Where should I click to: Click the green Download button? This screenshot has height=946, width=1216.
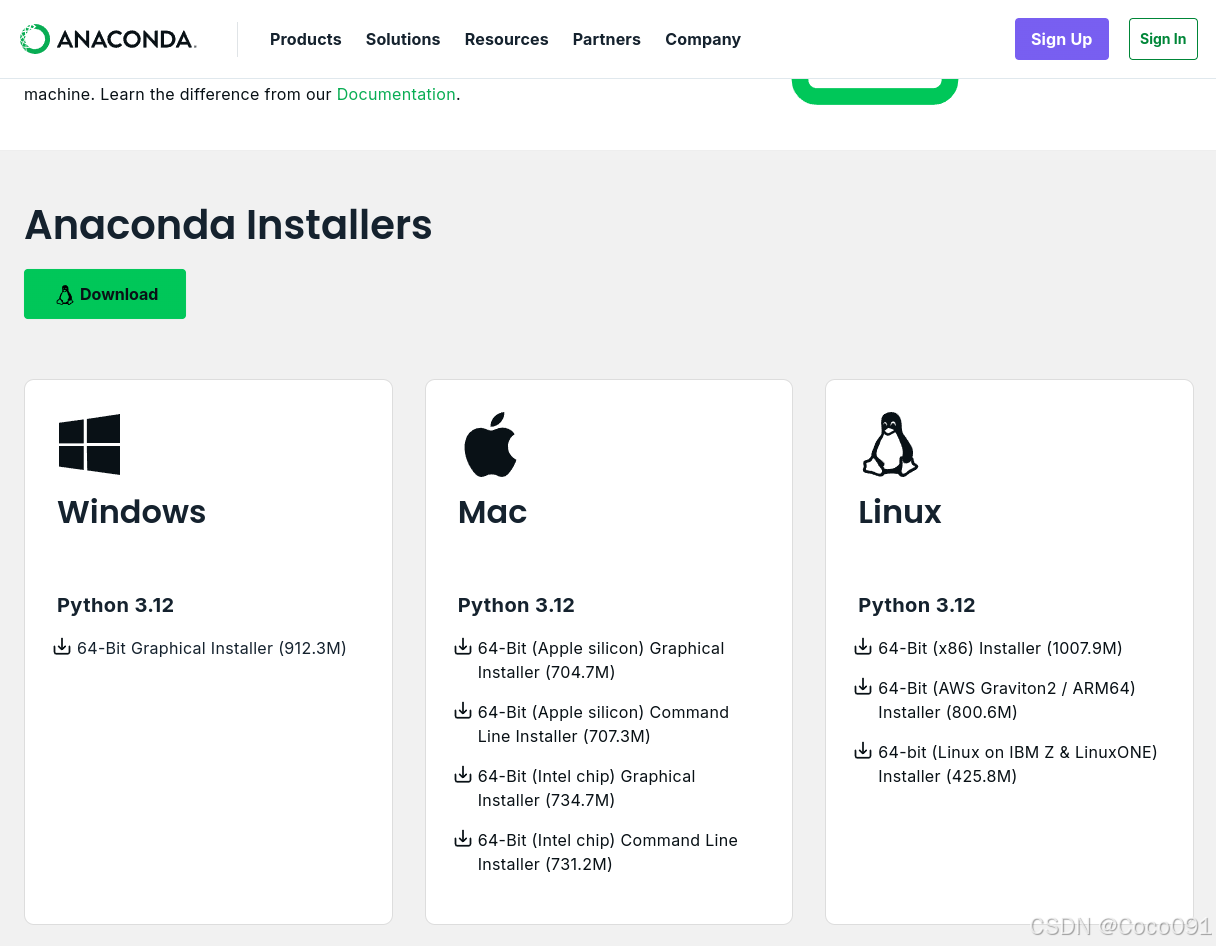pos(105,294)
